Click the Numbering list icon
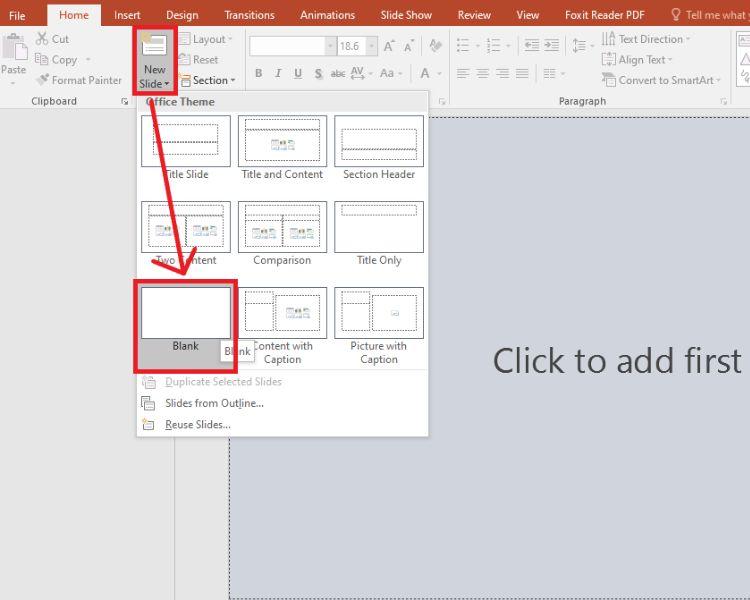This screenshot has height=600, width=750. [493, 46]
